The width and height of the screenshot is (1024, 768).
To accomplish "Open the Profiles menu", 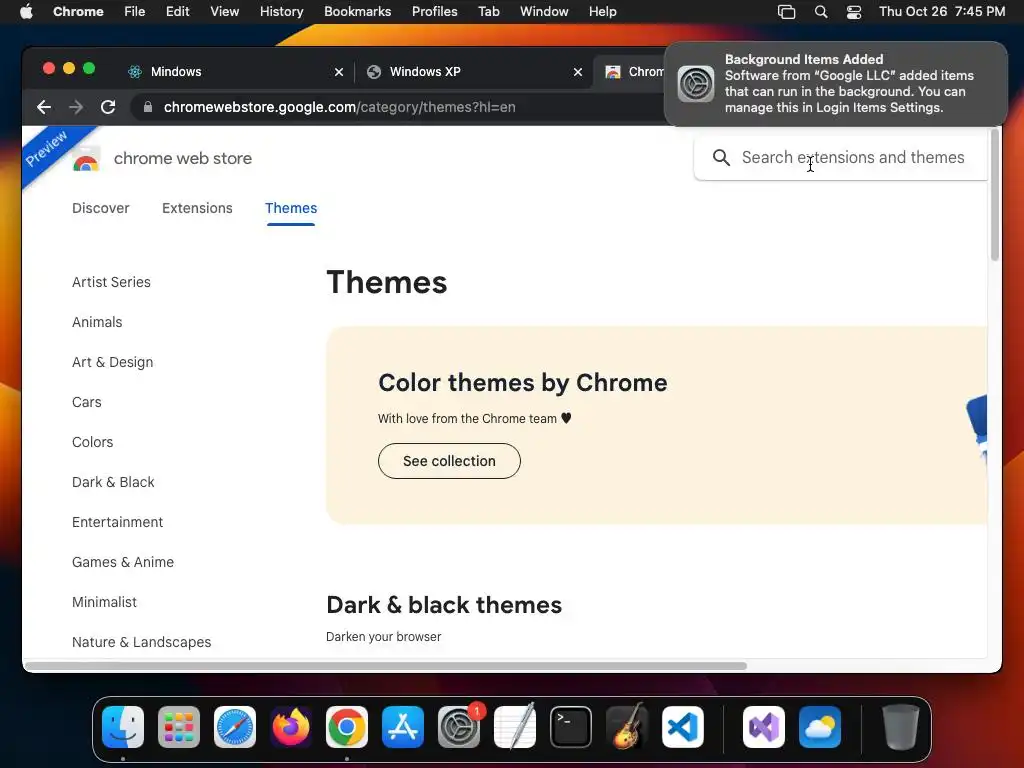I will (434, 12).
